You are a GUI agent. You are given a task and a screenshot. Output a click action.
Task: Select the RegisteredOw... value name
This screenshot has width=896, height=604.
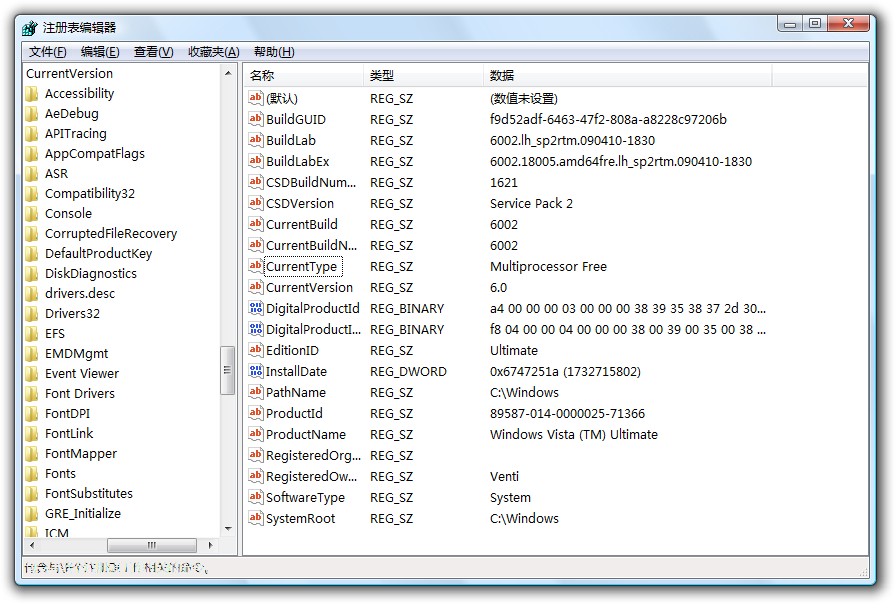[311, 477]
